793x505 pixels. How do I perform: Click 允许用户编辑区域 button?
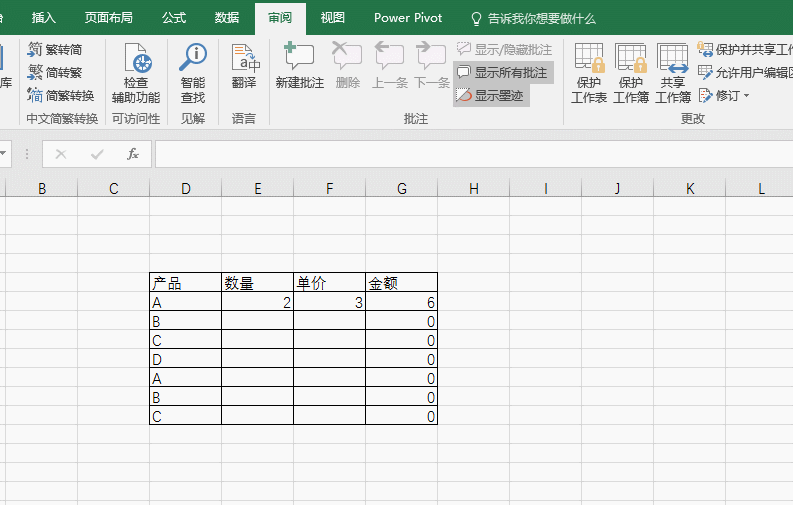tap(745, 73)
